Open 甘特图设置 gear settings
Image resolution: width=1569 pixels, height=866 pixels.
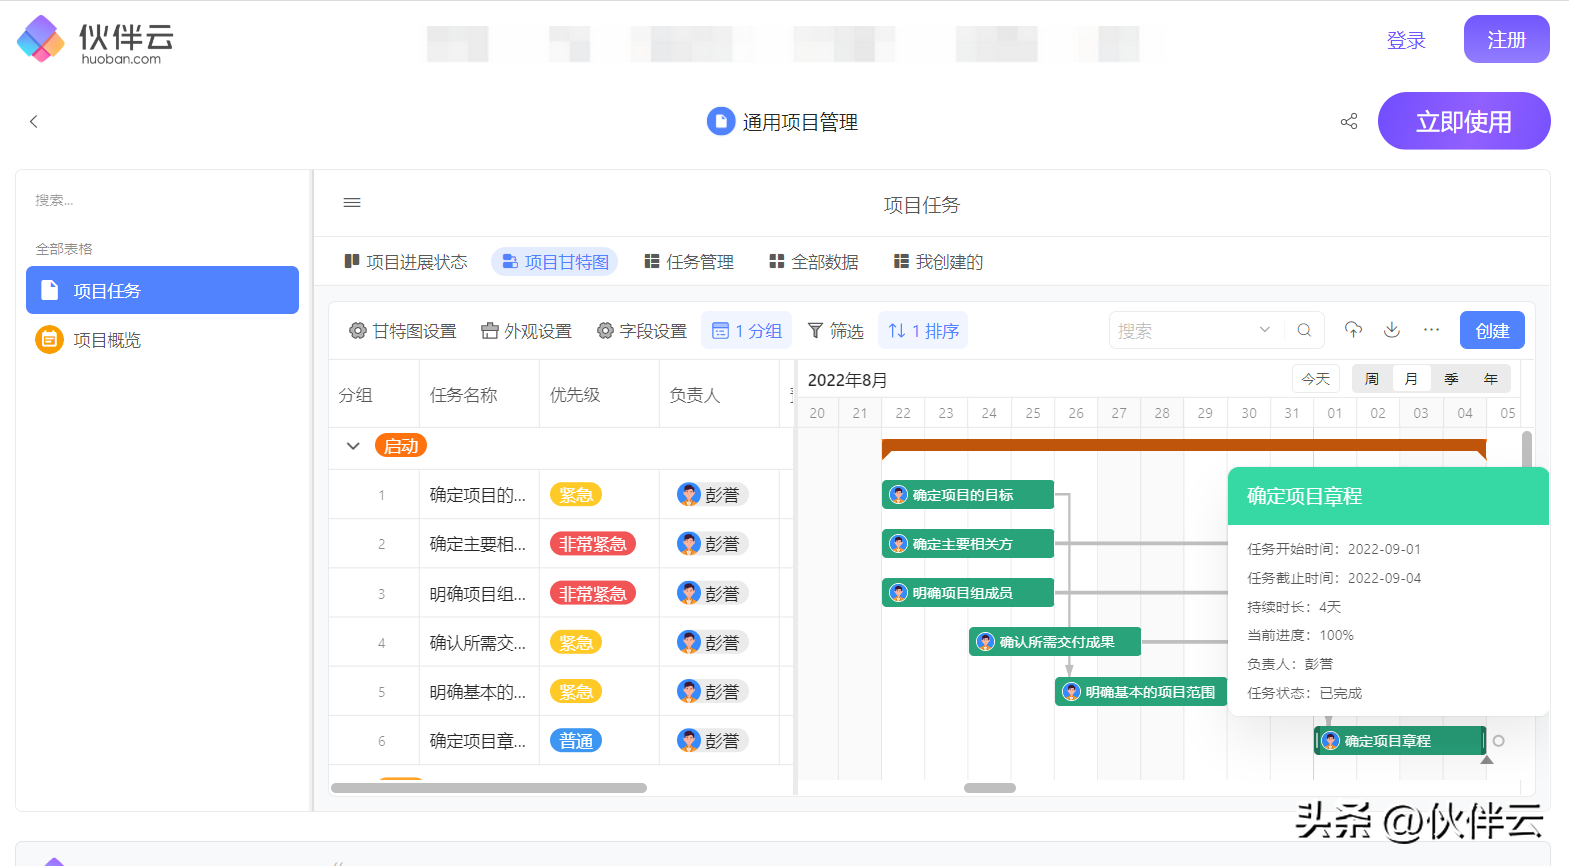pyautogui.click(x=402, y=331)
